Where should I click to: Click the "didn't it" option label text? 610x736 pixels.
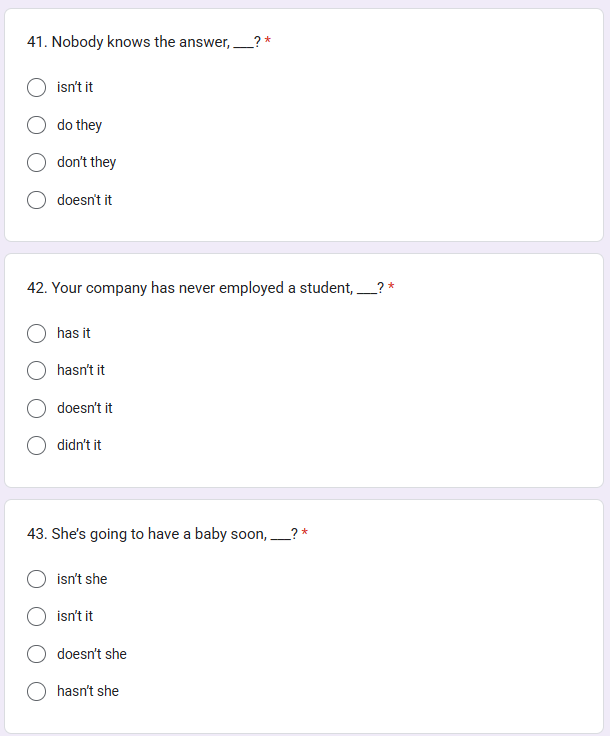point(79,445)
